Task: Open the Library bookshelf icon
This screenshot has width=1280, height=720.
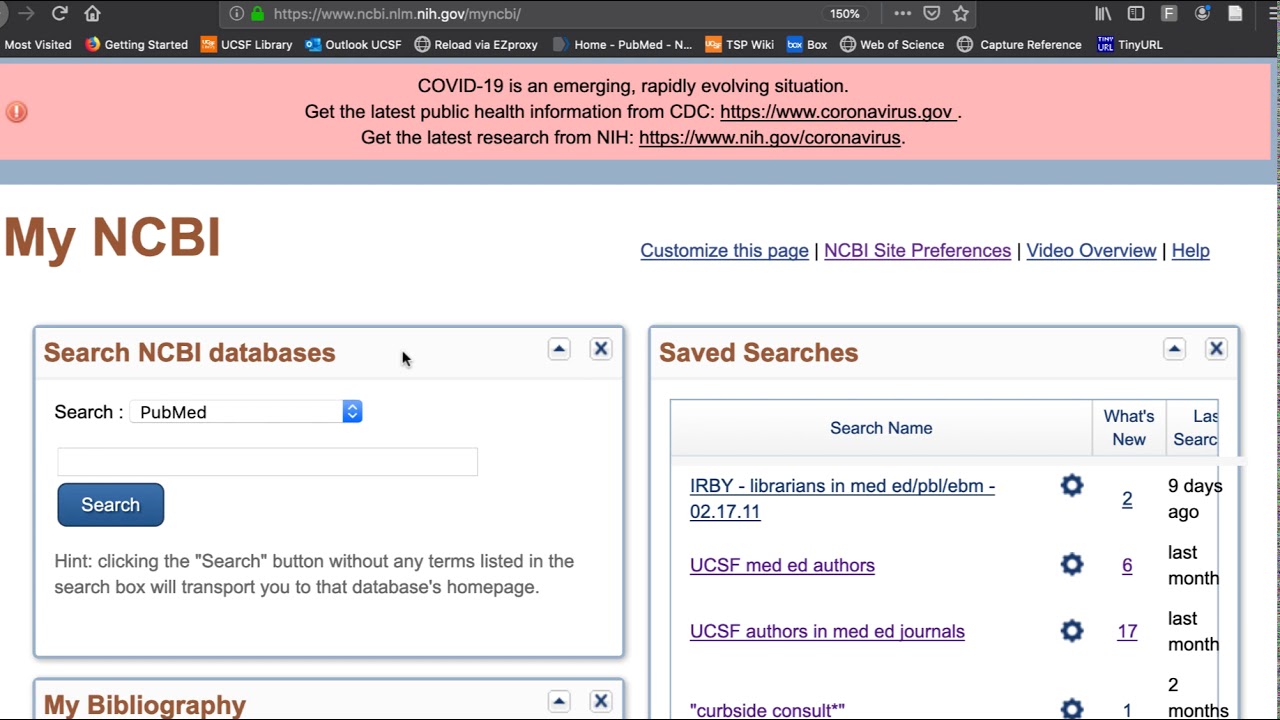Action: coord(1103,14)
